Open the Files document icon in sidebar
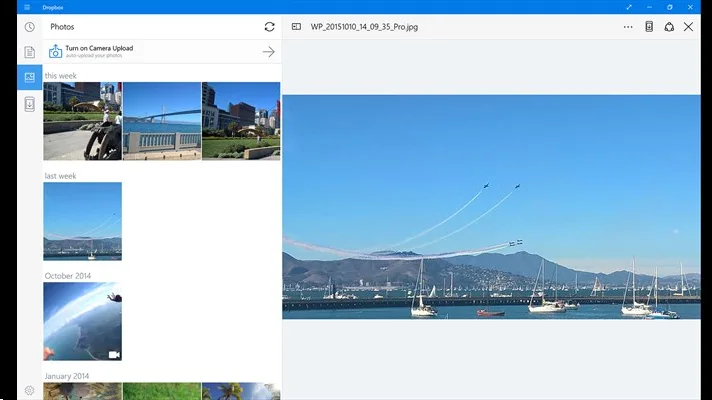The width and height of the screenshot is (712, 400). 30,52
